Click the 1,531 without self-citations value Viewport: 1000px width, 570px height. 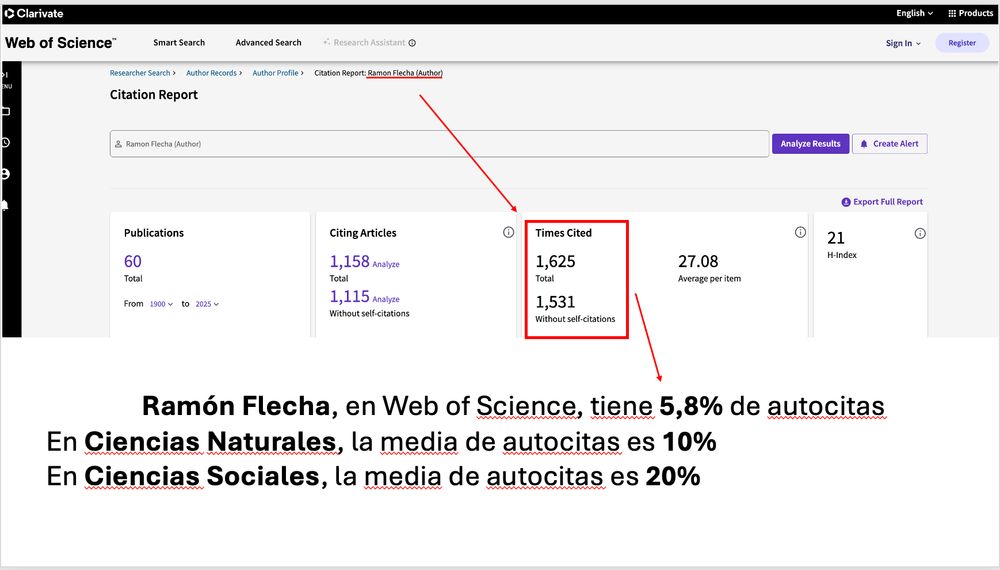(x=555, y=302)
